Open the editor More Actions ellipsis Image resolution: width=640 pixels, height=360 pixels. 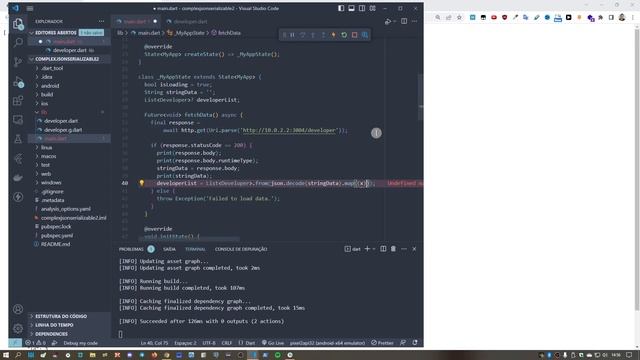tap(414, 21)
